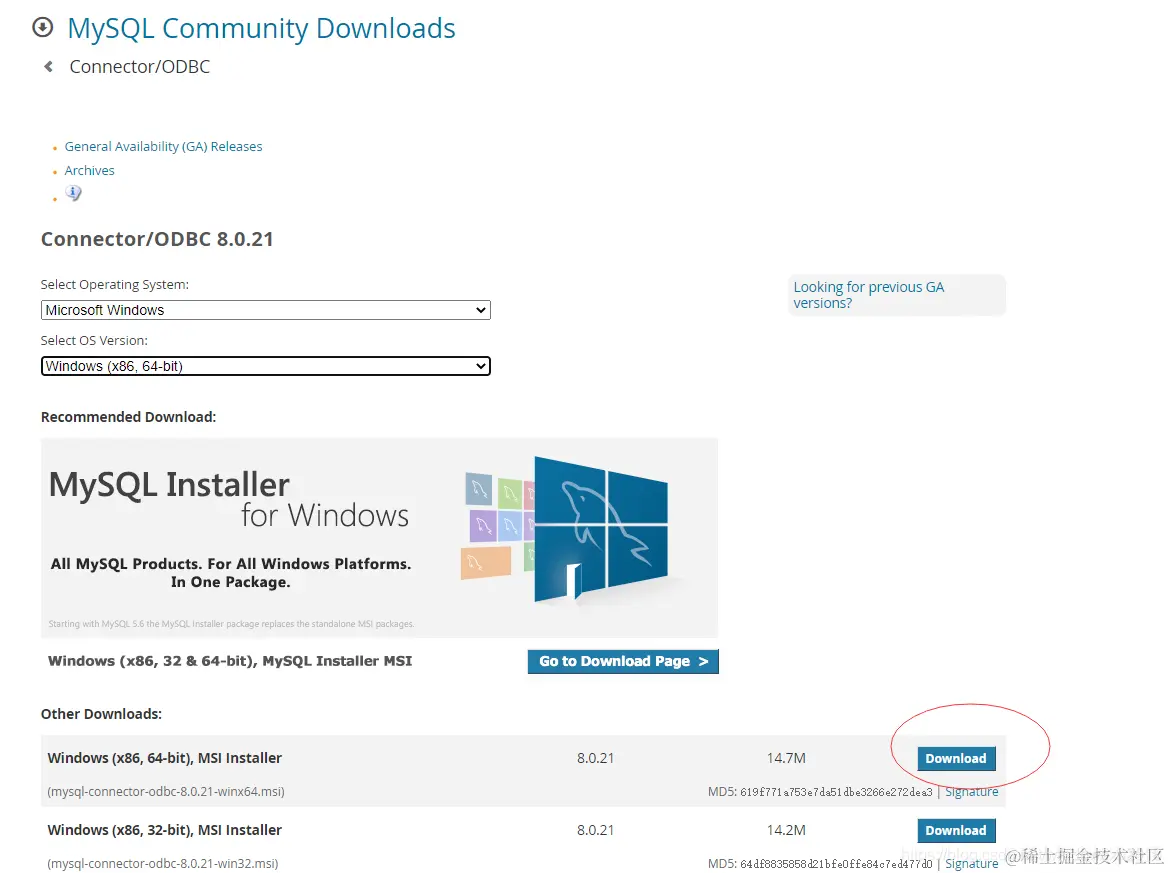Open the Select Operating System dropdown

click(266, 310)
